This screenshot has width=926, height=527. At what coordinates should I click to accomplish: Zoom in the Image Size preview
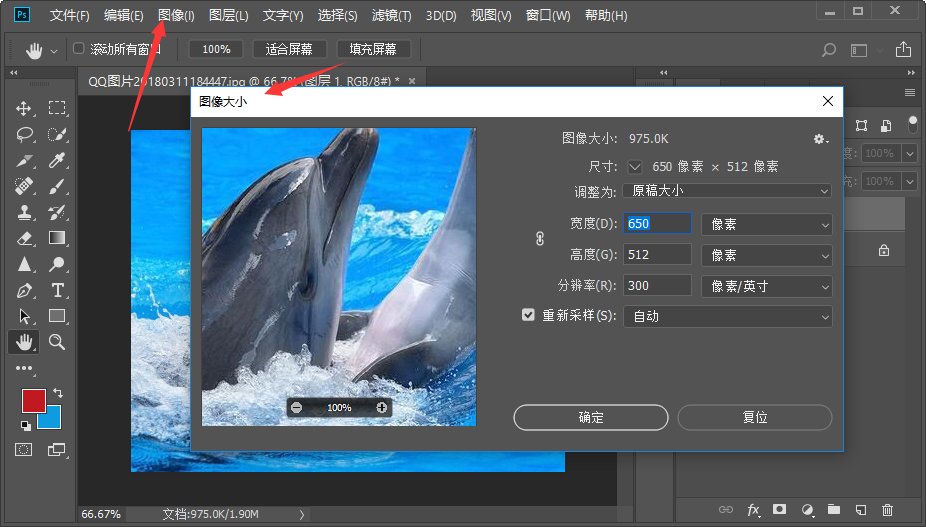pyautogui.click(x=382, y=408)
